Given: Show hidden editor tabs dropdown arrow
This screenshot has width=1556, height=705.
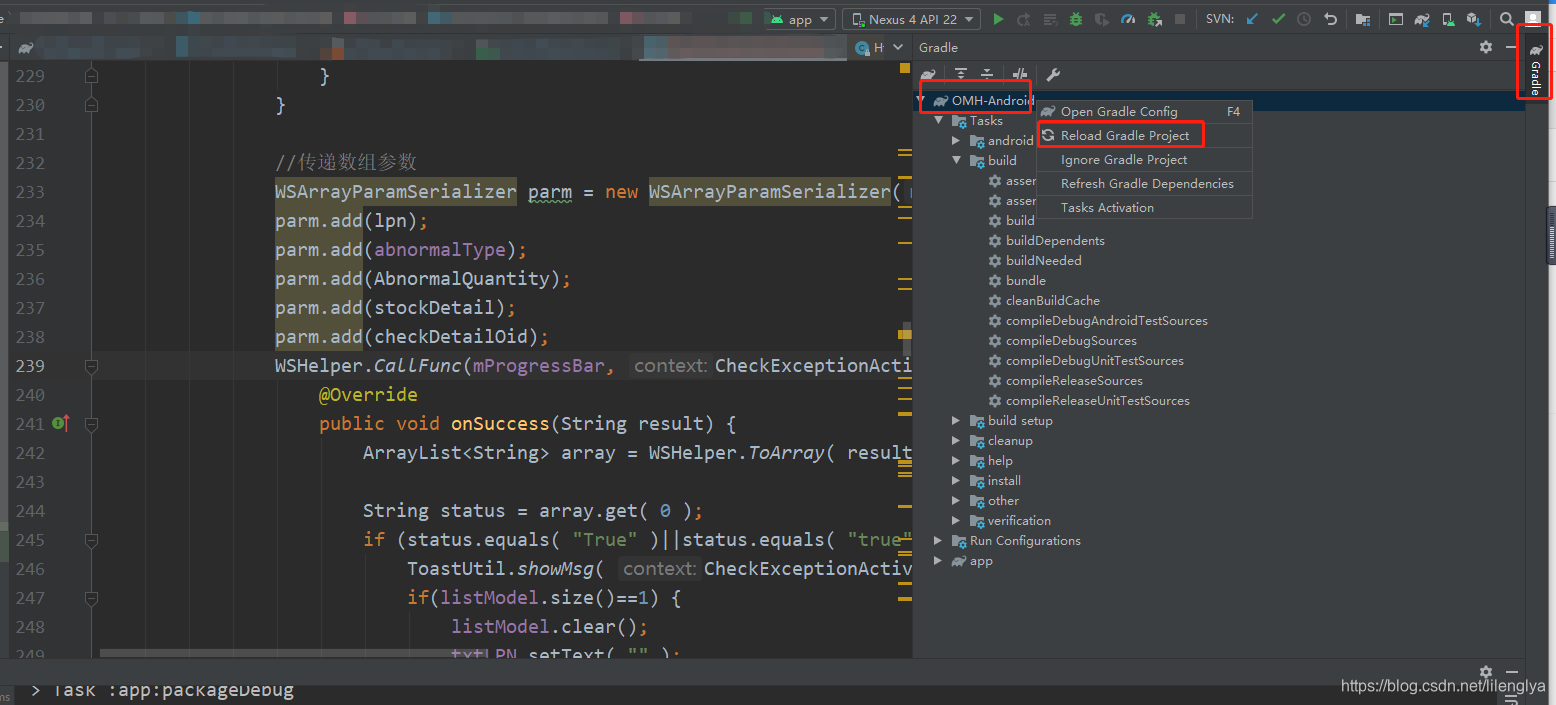Looking at the screenshot, I should pyautogui.click(x=898, y=47).
